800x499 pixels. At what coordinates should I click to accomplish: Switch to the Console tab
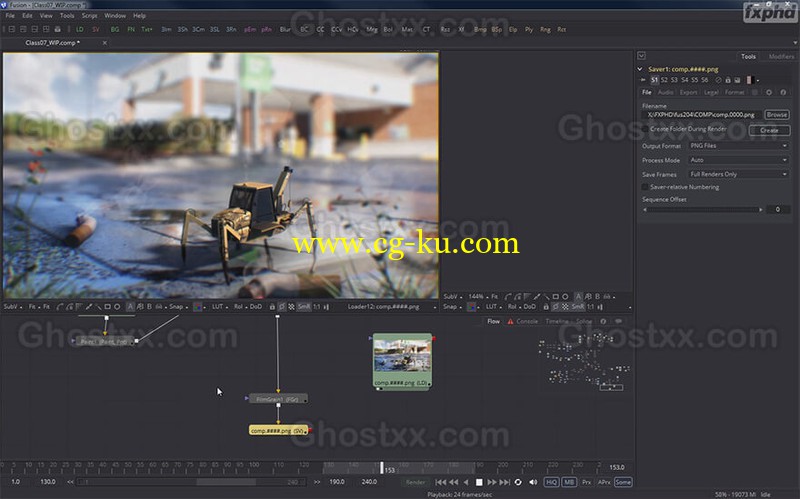[x=527, y=321]
